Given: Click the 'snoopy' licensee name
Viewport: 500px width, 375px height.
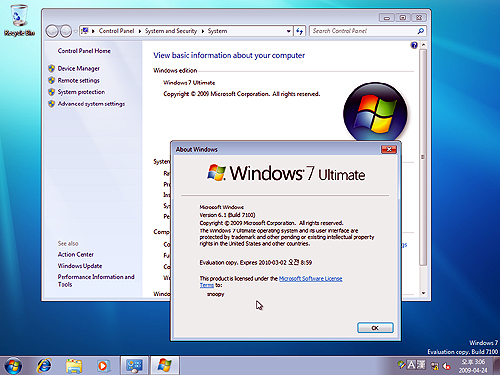Looking at the screenshot, I should coord(216,294).
